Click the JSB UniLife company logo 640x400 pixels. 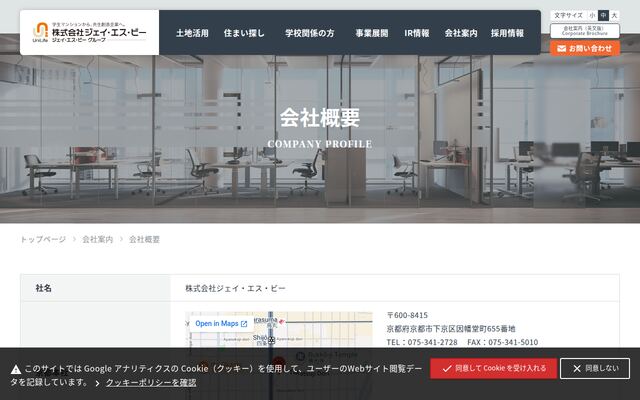(89, 32)
